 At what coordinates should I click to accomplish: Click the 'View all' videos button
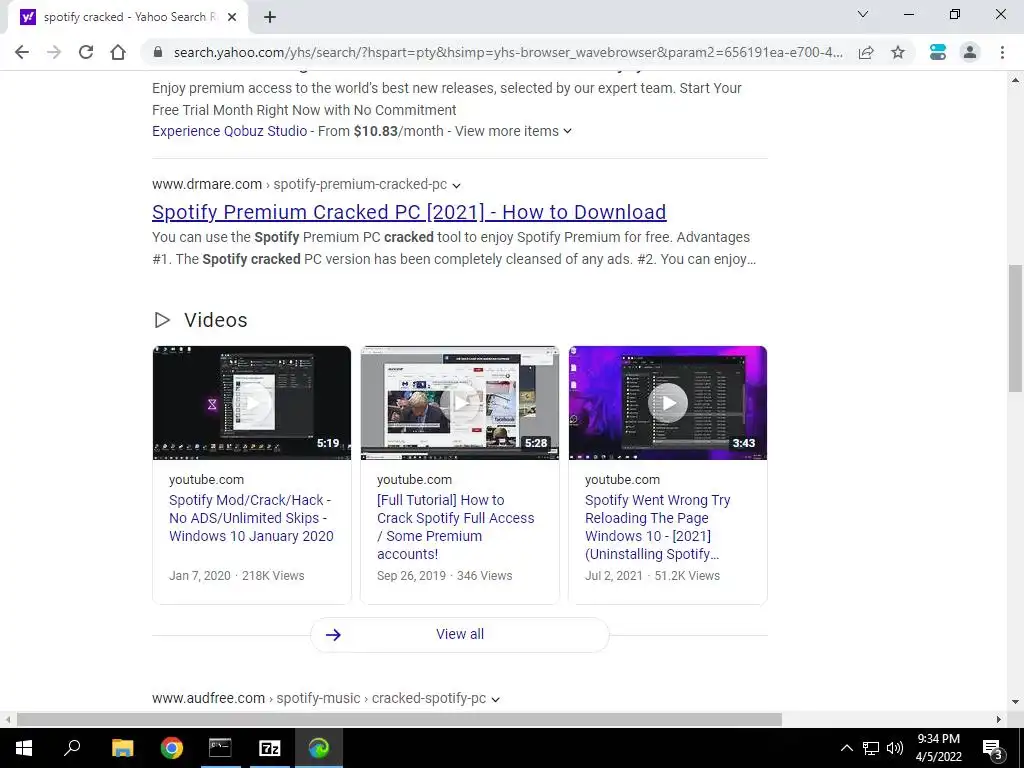tap(460, 634)
